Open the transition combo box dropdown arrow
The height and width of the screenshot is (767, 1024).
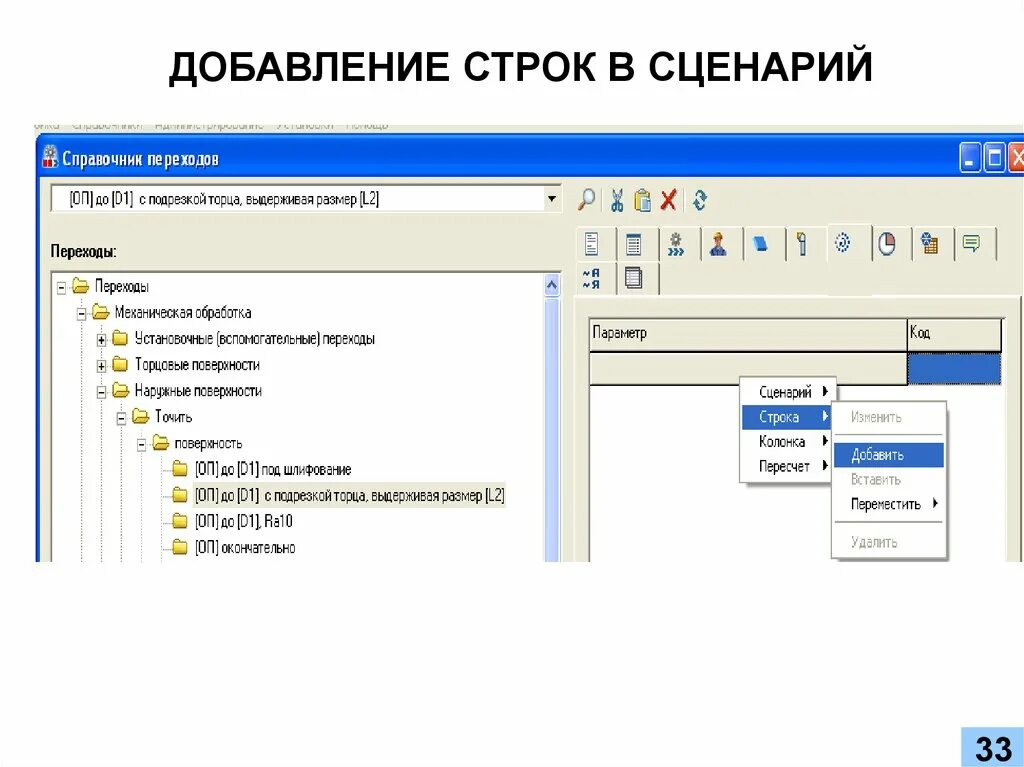(x=552, y=199)
